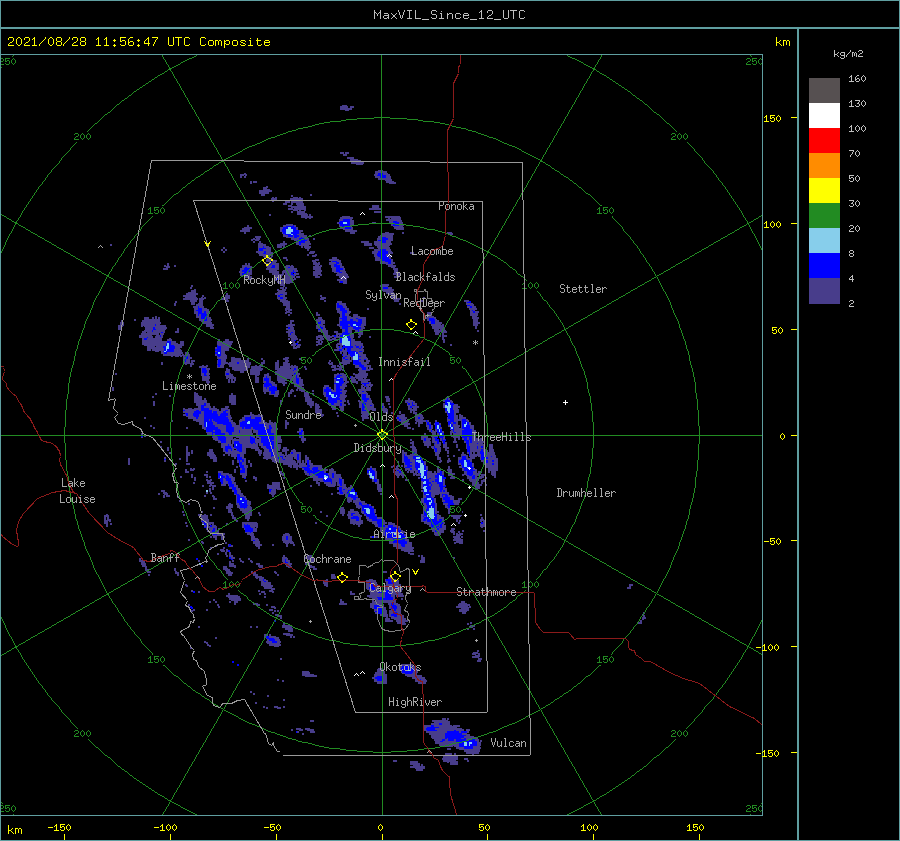Click the yellow diamond marker beside RockyMH
Image resolution: width=900 pixels, height=841 pixels.
(267, 261)
